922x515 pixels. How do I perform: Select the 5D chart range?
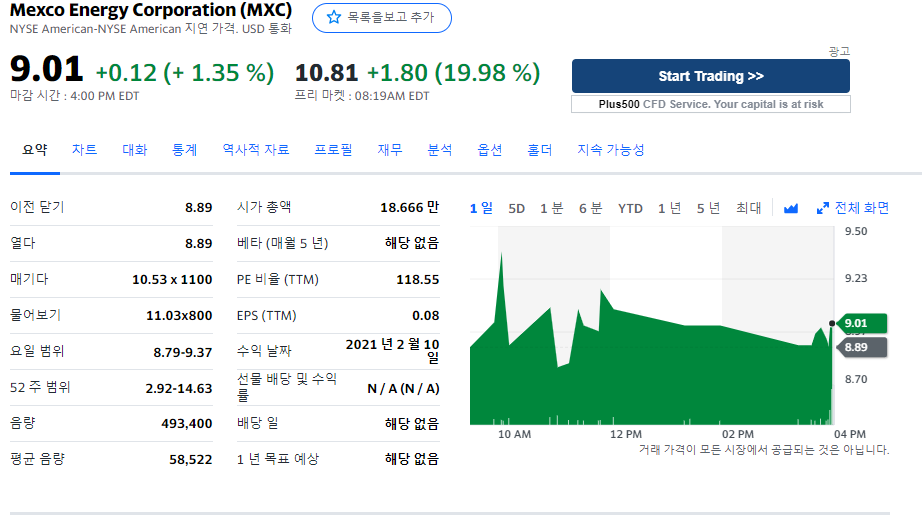tap(516, 208)
